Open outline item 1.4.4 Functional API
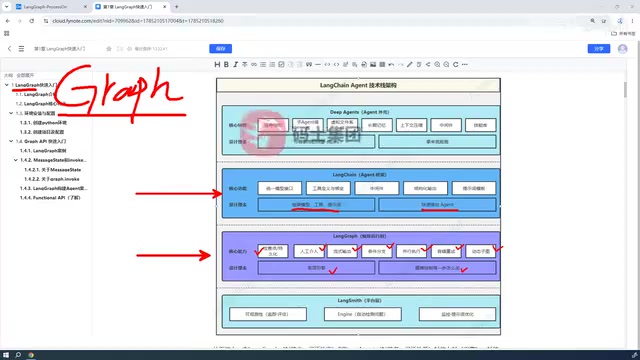This screenshot has height=360, width=640. click(x=50, y=198)
